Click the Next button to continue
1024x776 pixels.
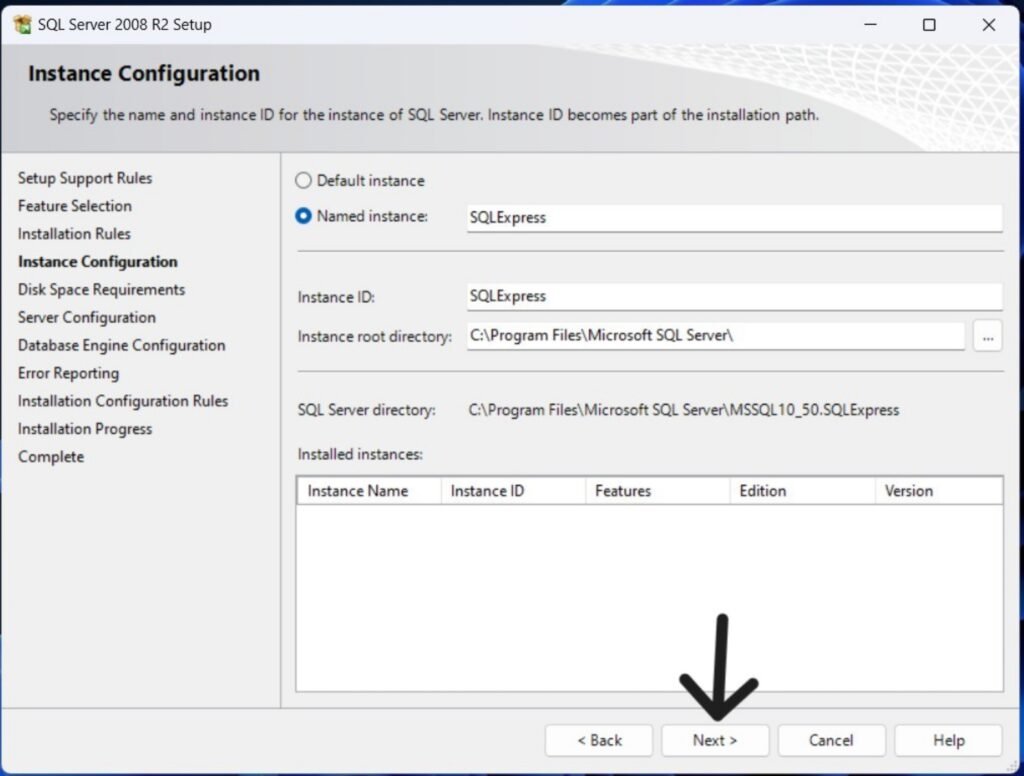[714, 740]
